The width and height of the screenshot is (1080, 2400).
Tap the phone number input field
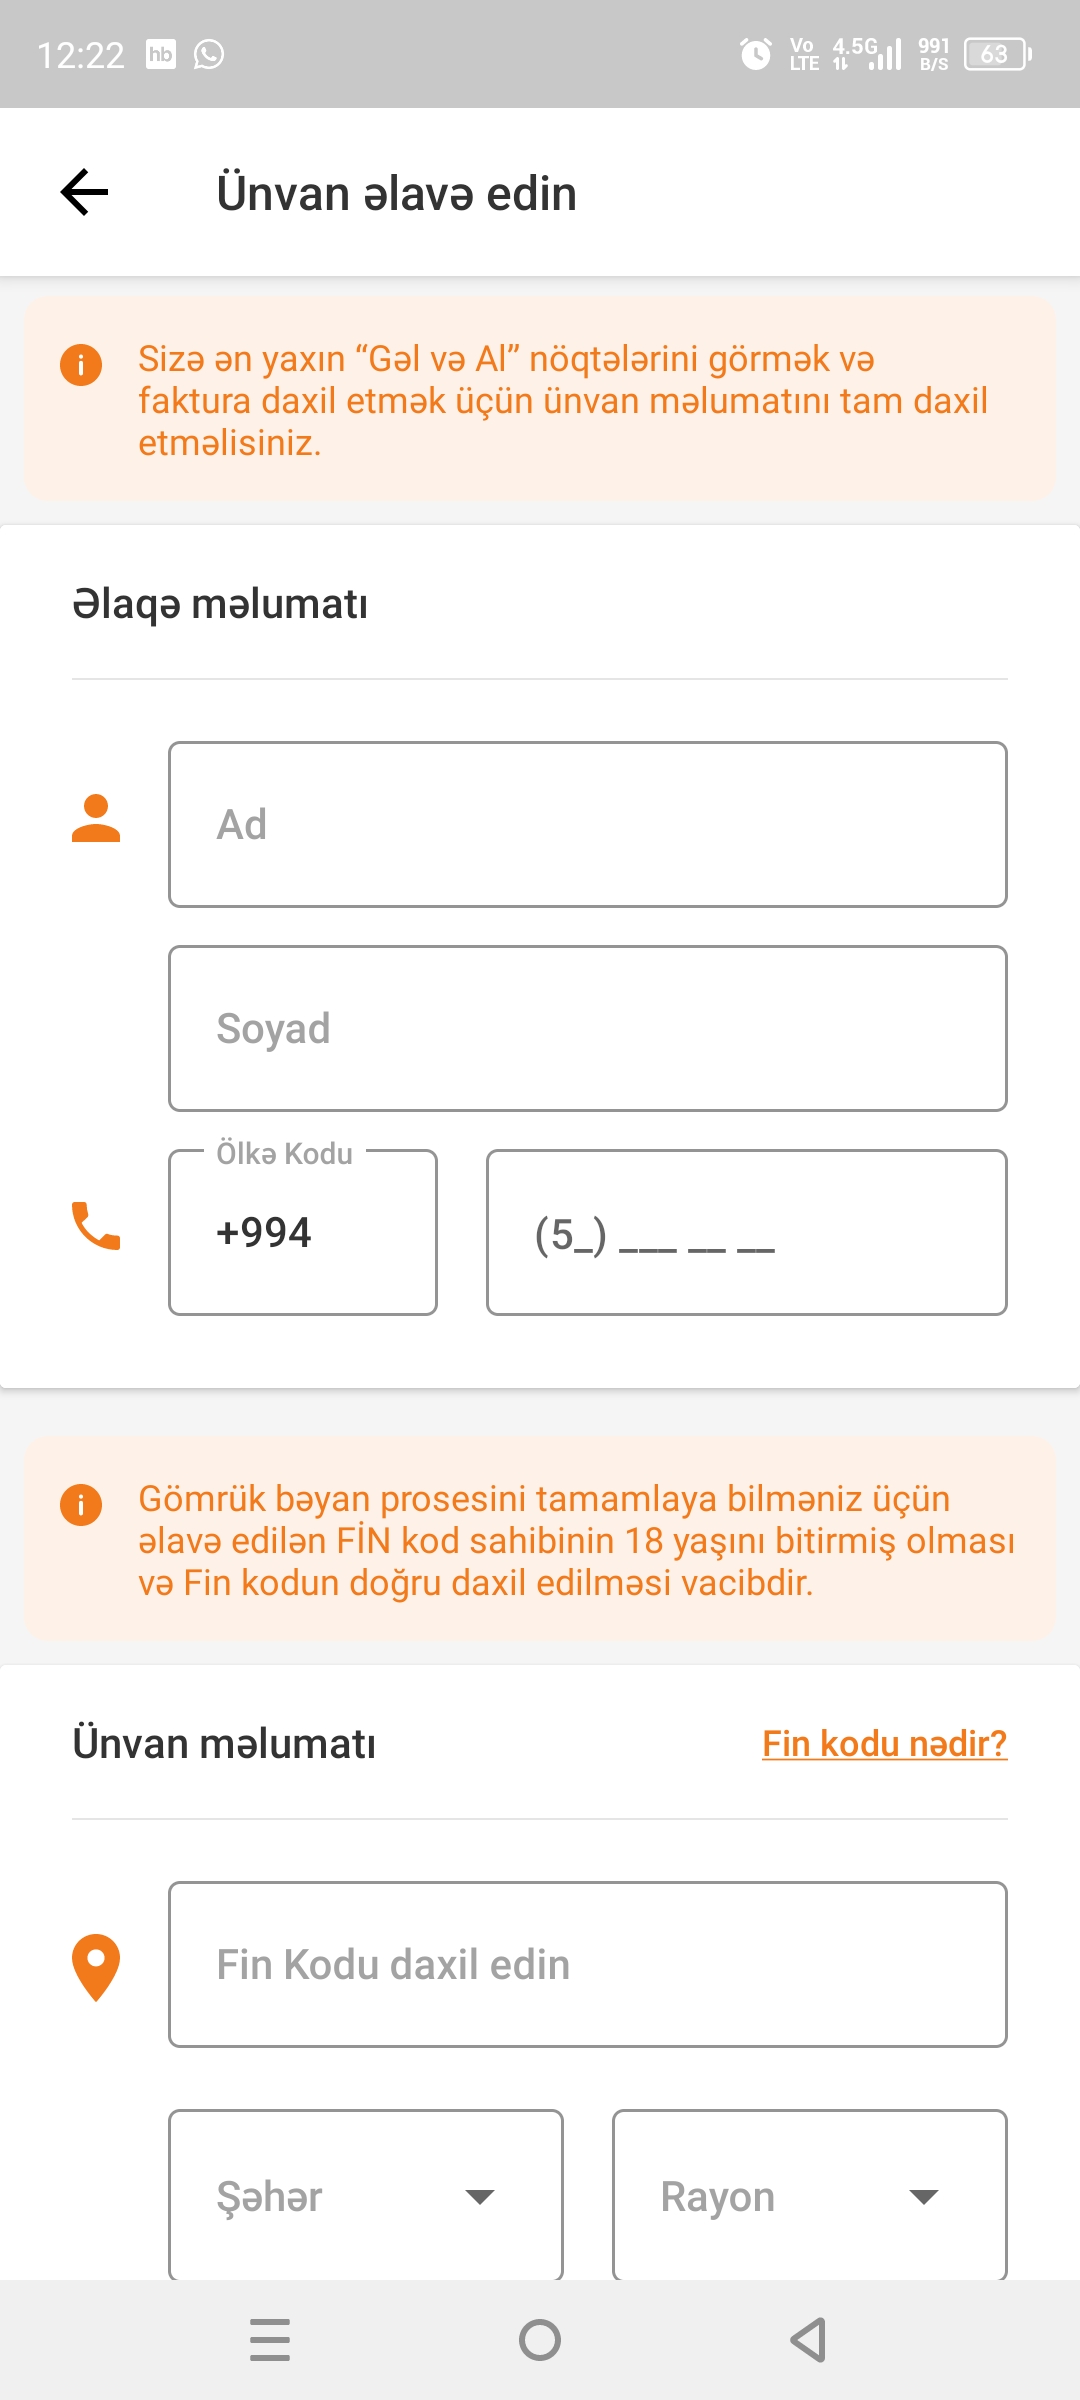(x=746, y=1232)
